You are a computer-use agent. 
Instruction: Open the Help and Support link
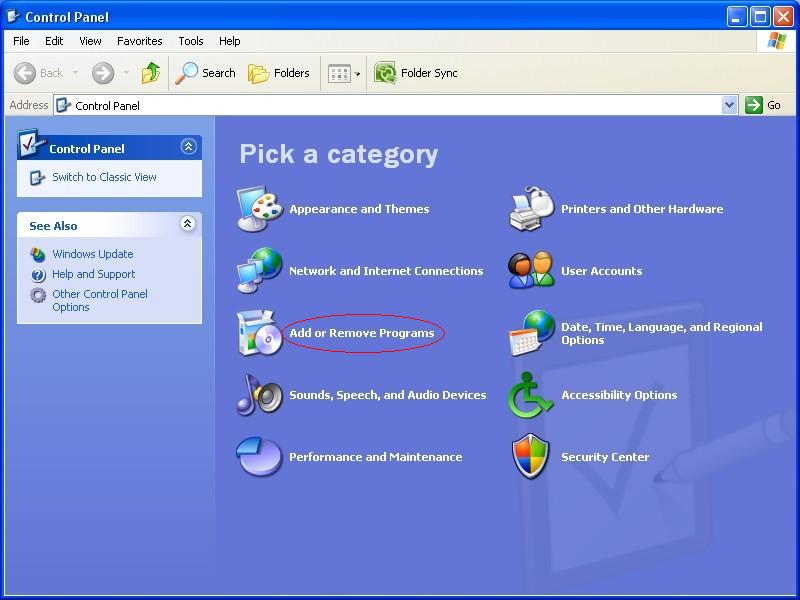(93, 274)
